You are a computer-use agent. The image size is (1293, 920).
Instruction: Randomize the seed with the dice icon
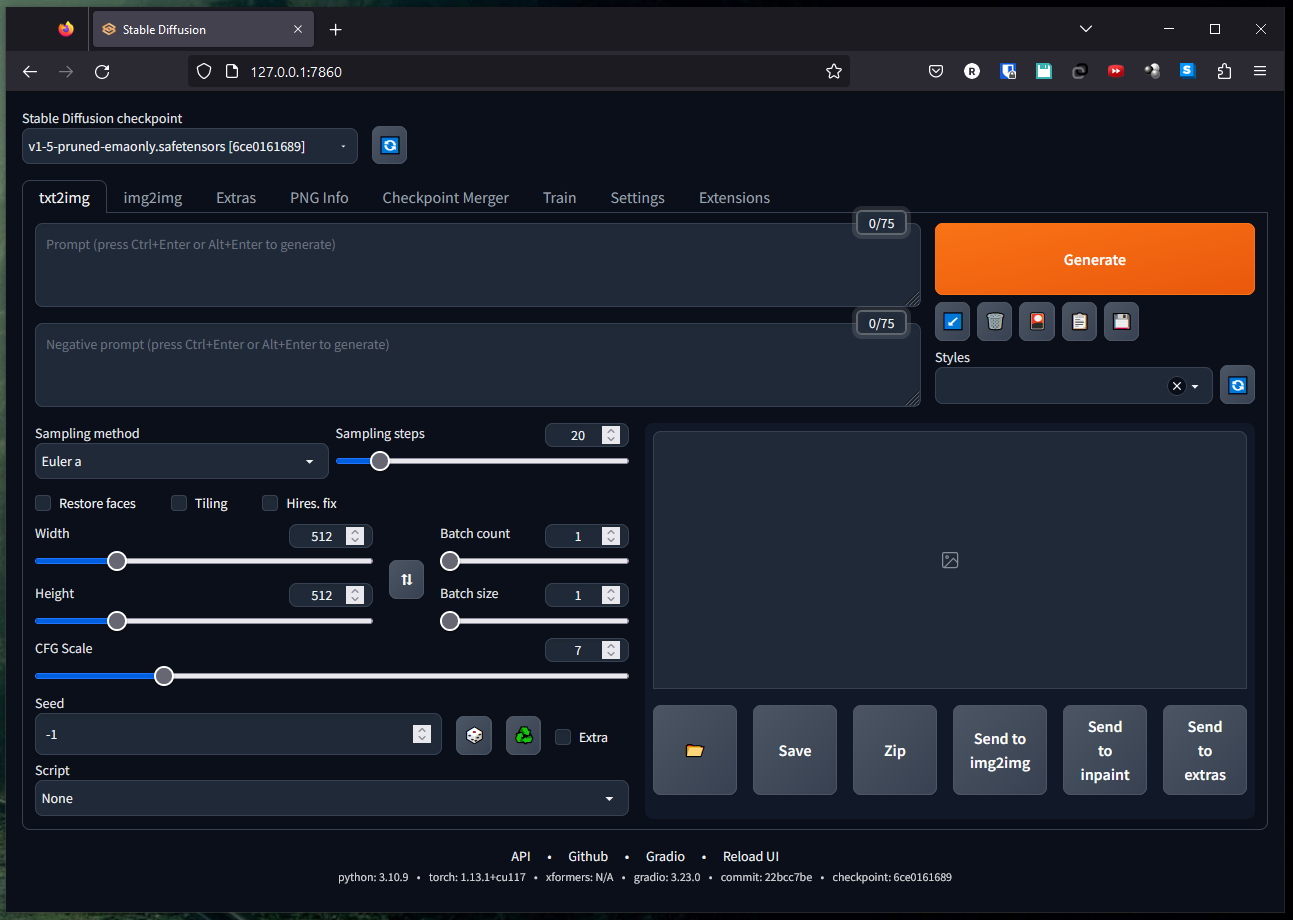tap(474, 735)
